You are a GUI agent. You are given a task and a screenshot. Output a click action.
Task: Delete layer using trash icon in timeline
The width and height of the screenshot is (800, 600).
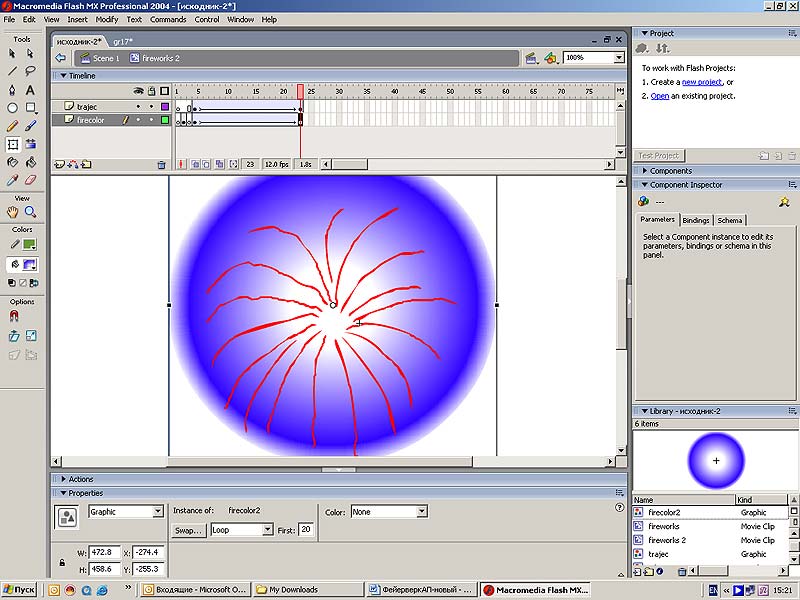(x=161, y=164)
